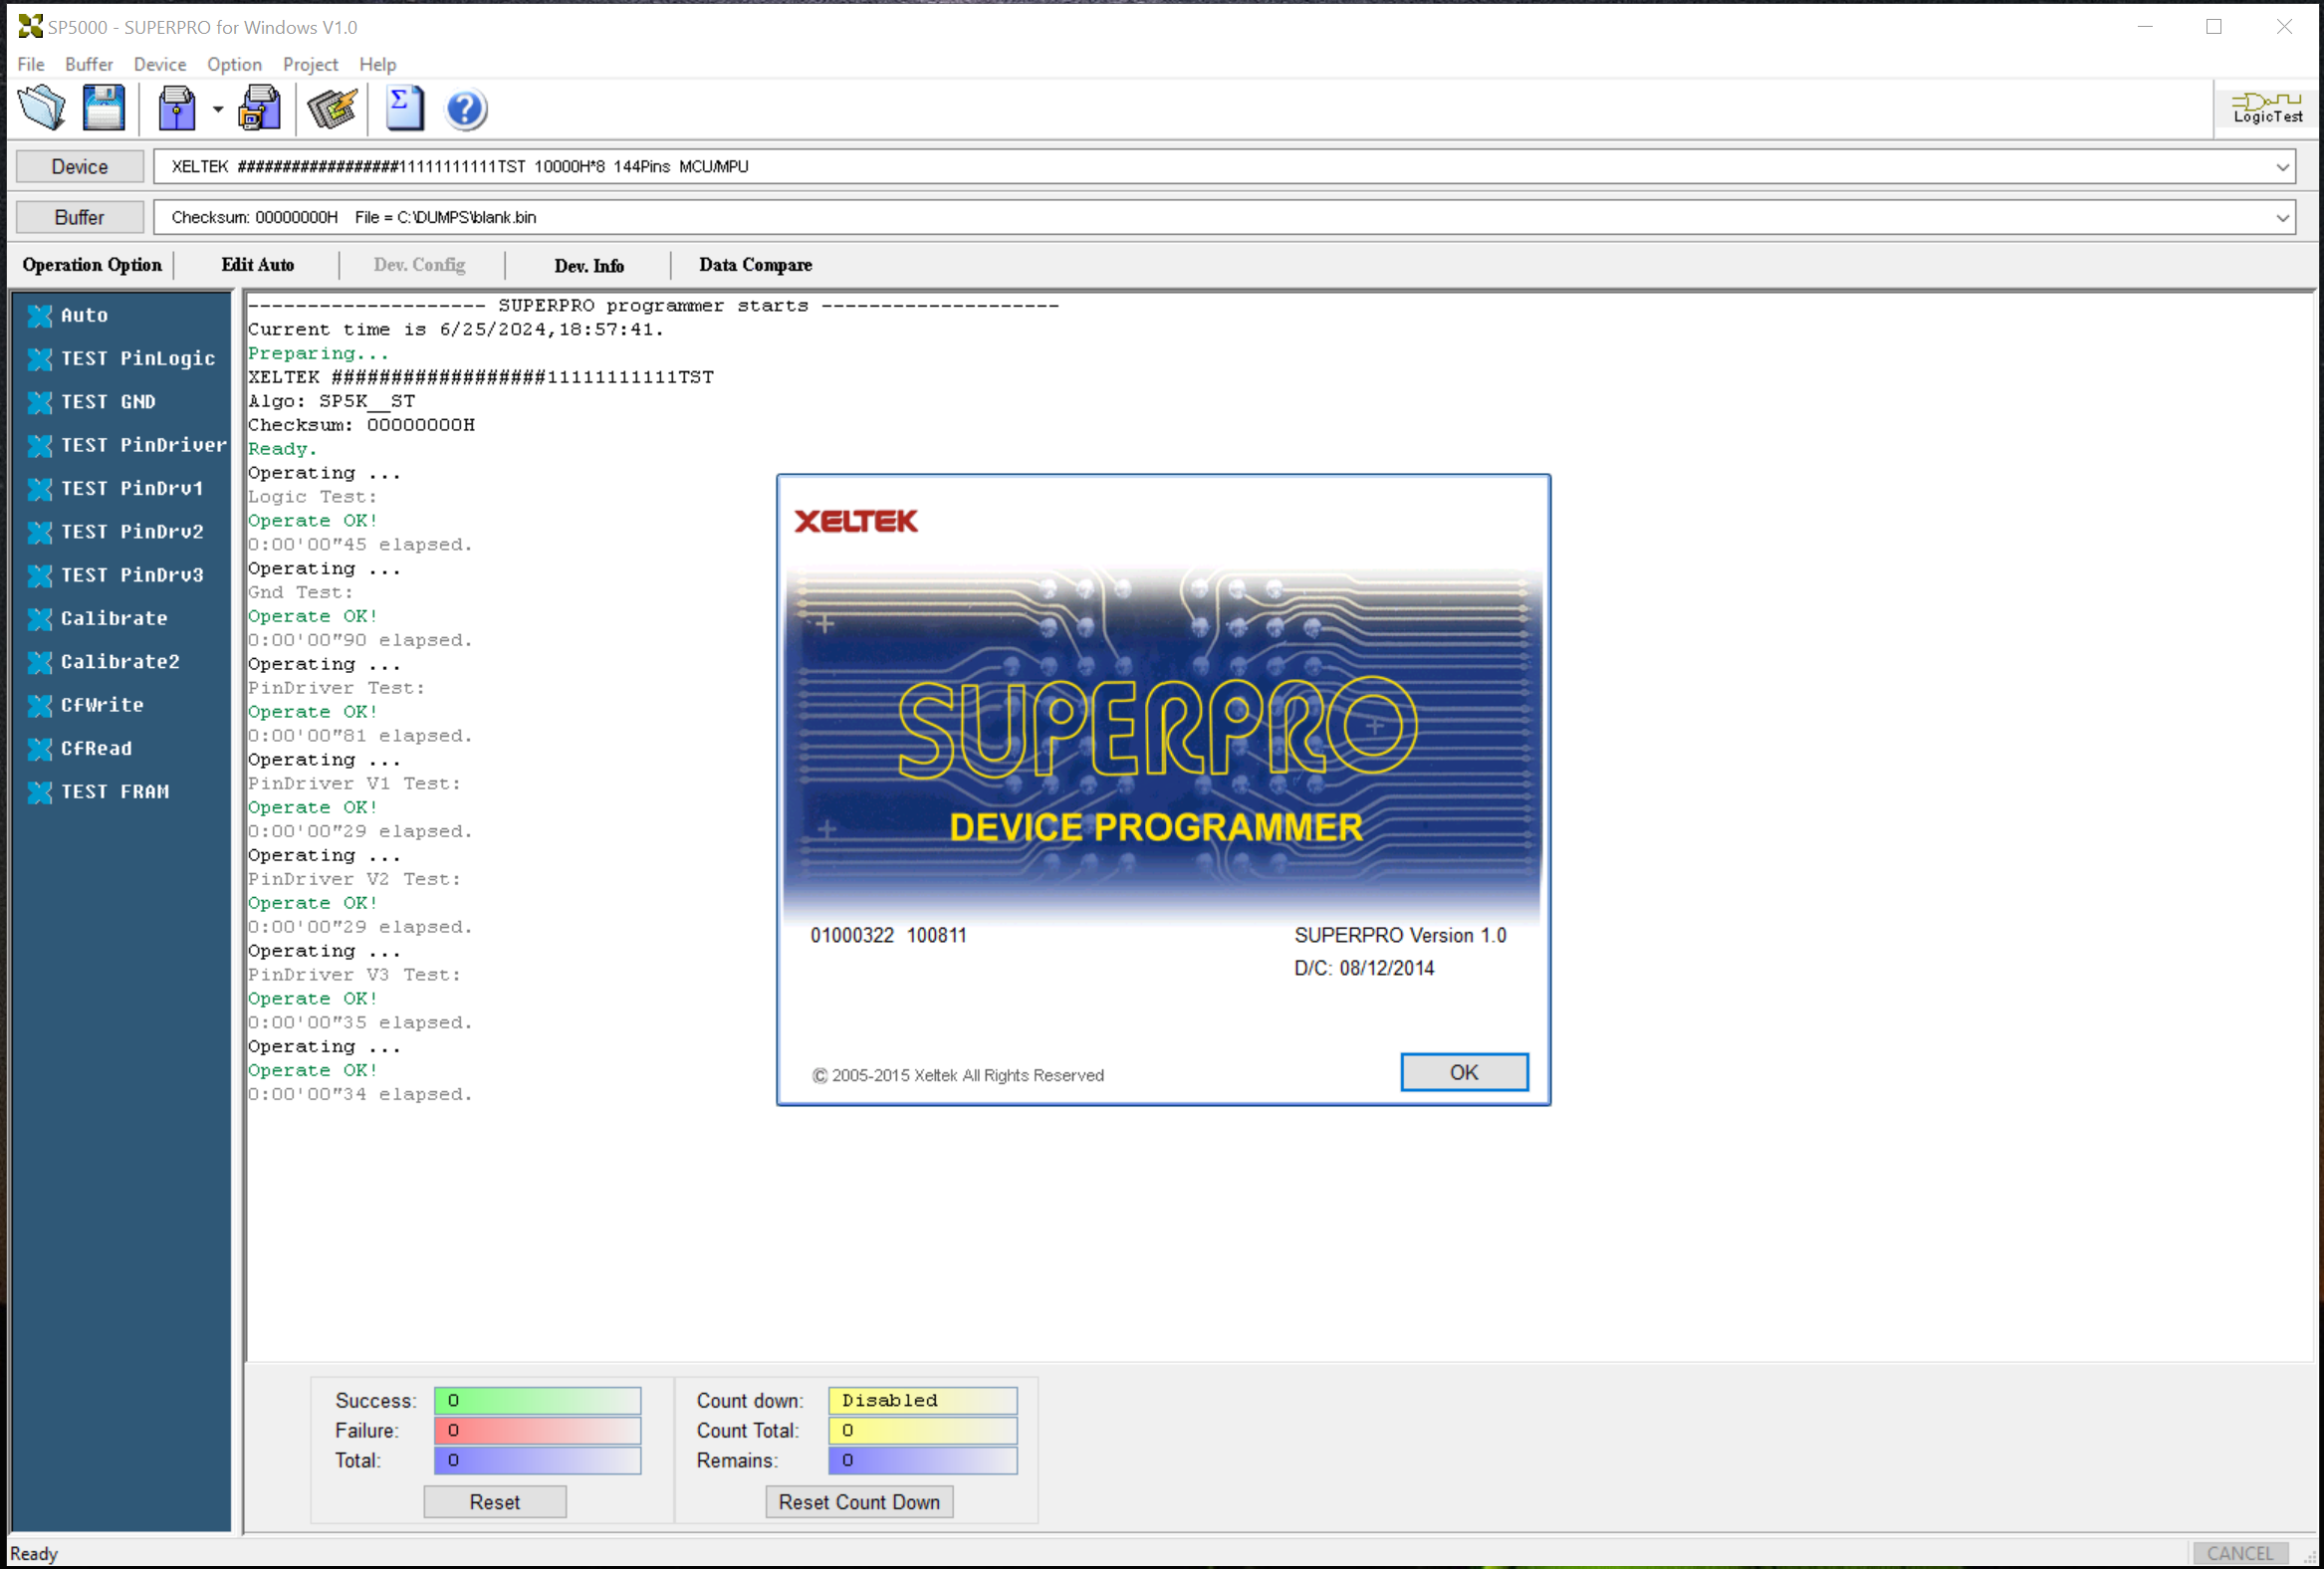This screenshot has width=2324, height=1569.
Task: Click the green Success counter bar
Action: tap(537, 1400)
